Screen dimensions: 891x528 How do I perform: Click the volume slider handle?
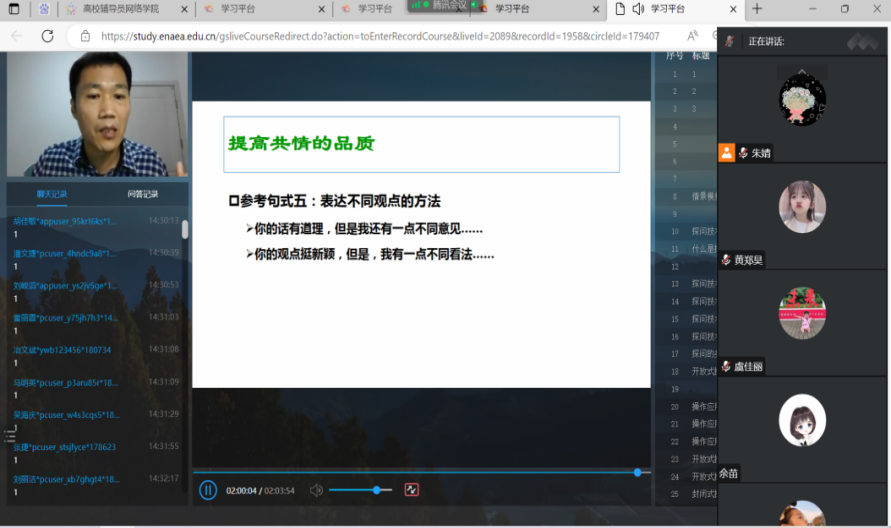tap(377, 490)
